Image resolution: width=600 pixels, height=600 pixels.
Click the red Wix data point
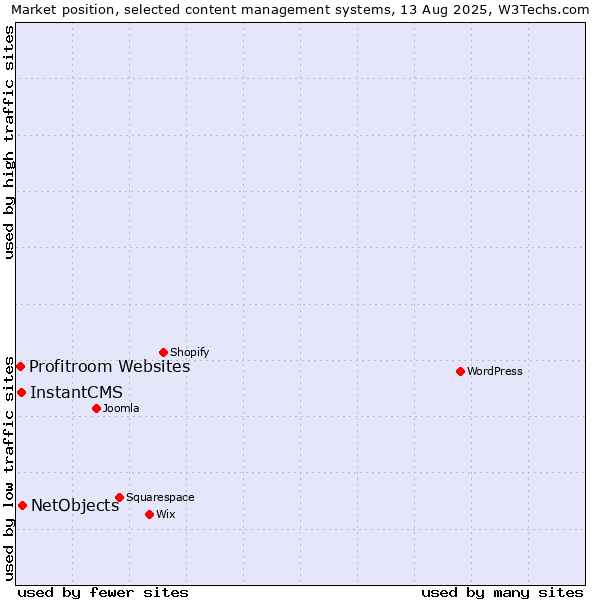(150, 514)
